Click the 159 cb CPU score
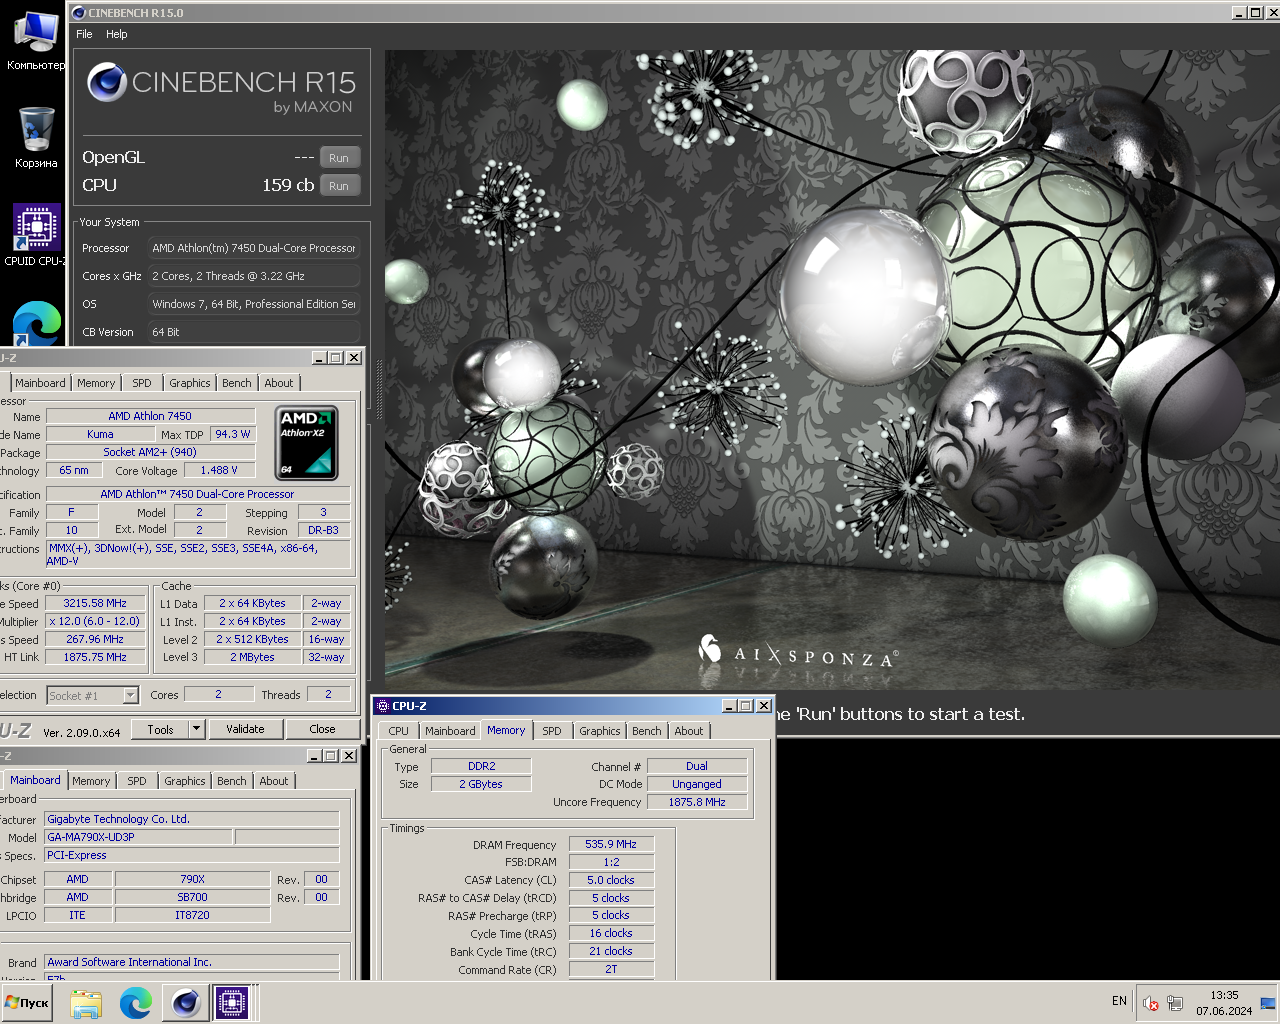 click(x=288, y=185)
